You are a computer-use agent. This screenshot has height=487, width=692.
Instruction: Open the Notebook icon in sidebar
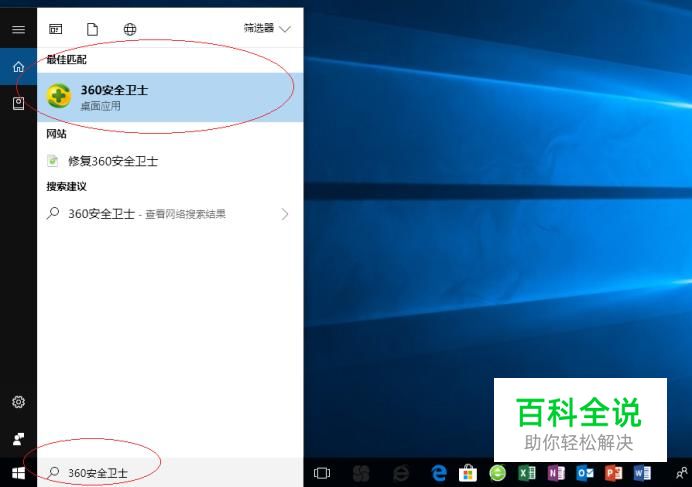(18, 103)
